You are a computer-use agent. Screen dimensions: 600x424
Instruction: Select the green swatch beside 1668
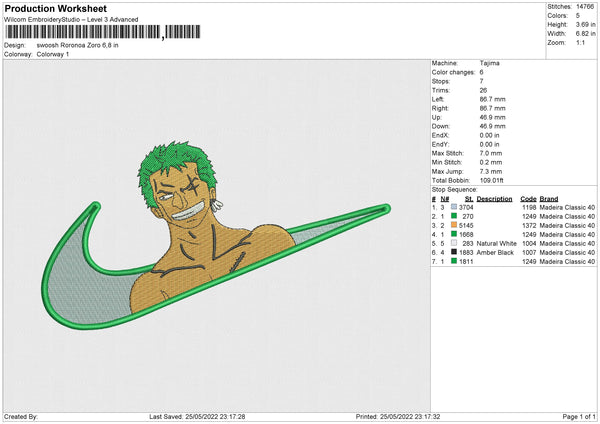click(454, 234)
